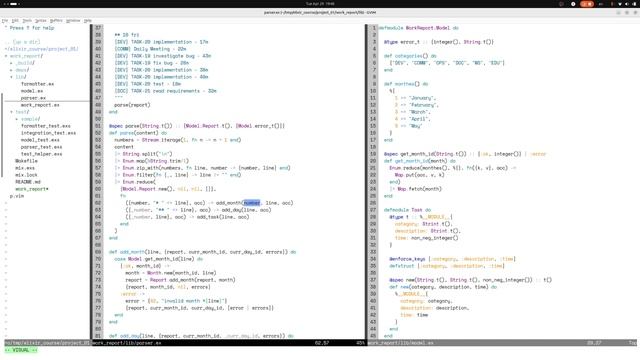Open the Buffers menu
This screenshot has width=640, height=360.
tap(56, 20)
